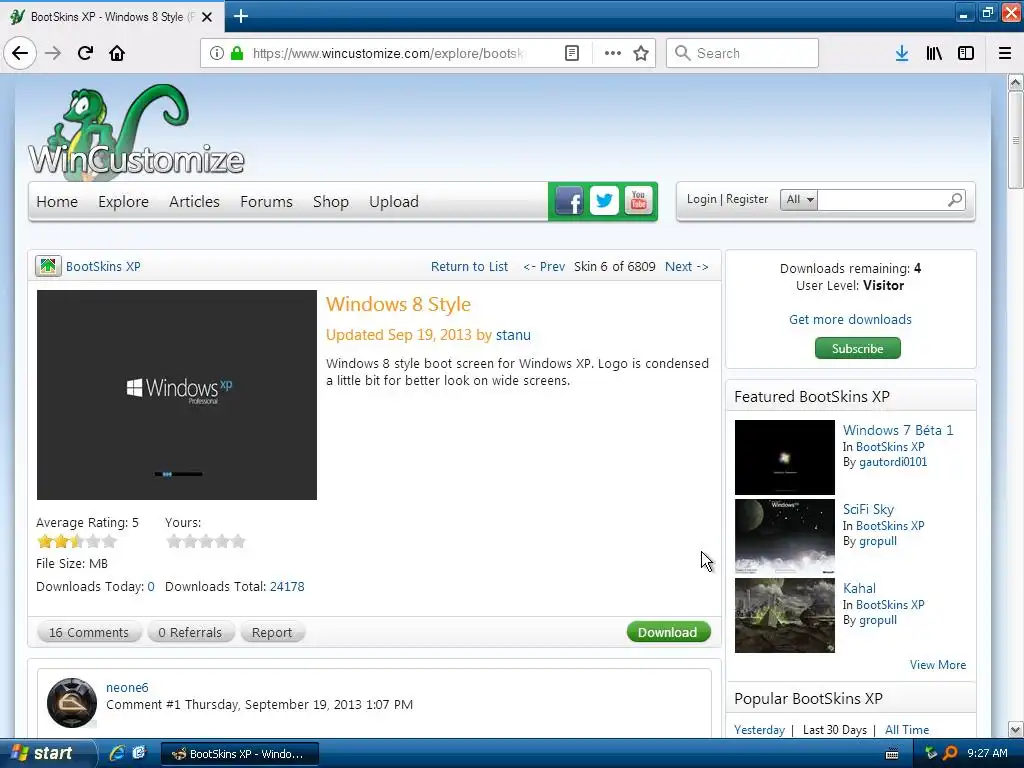Toggle reader view icon in address bar
The image size is (1024, 768).
571,53
